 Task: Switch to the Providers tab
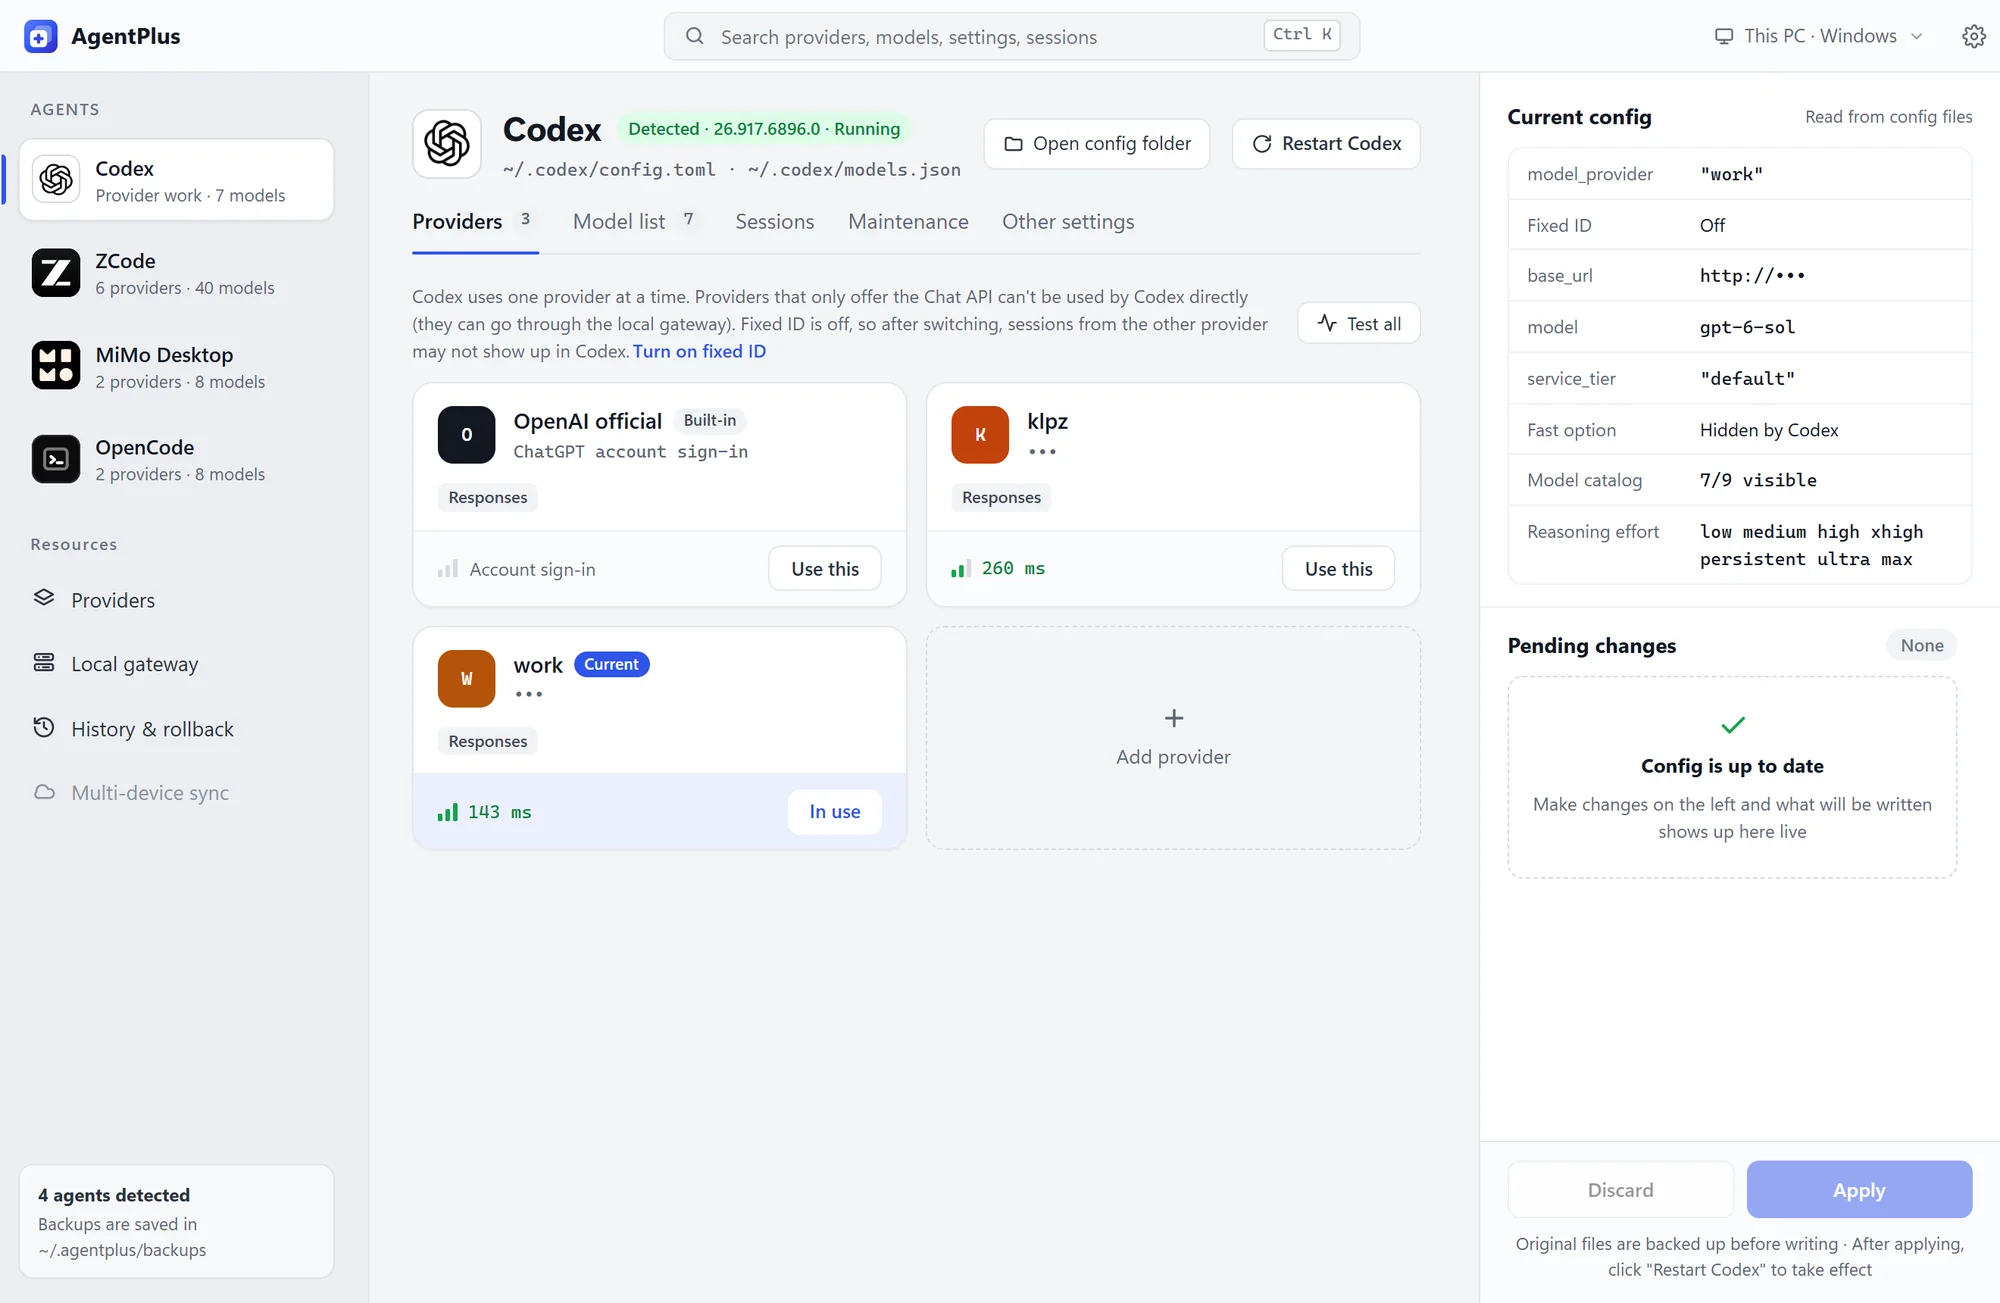pyautogui.click(x=476, y=222)
